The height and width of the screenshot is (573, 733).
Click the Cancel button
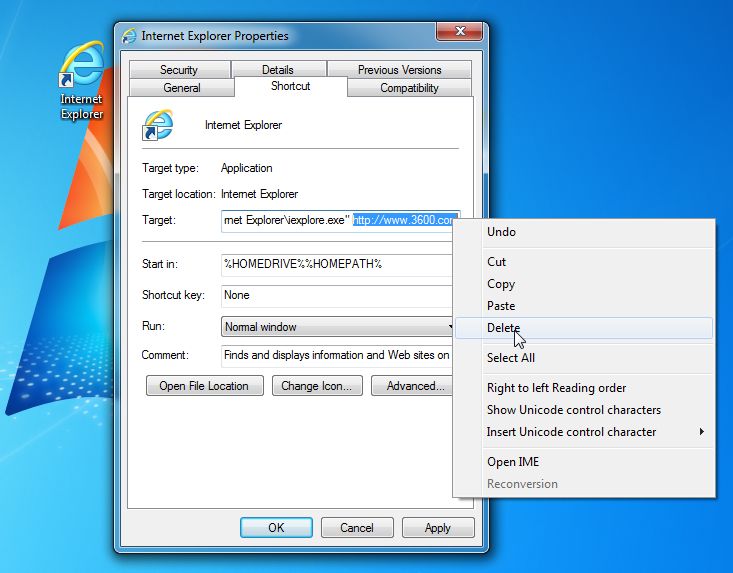(357, 528)
